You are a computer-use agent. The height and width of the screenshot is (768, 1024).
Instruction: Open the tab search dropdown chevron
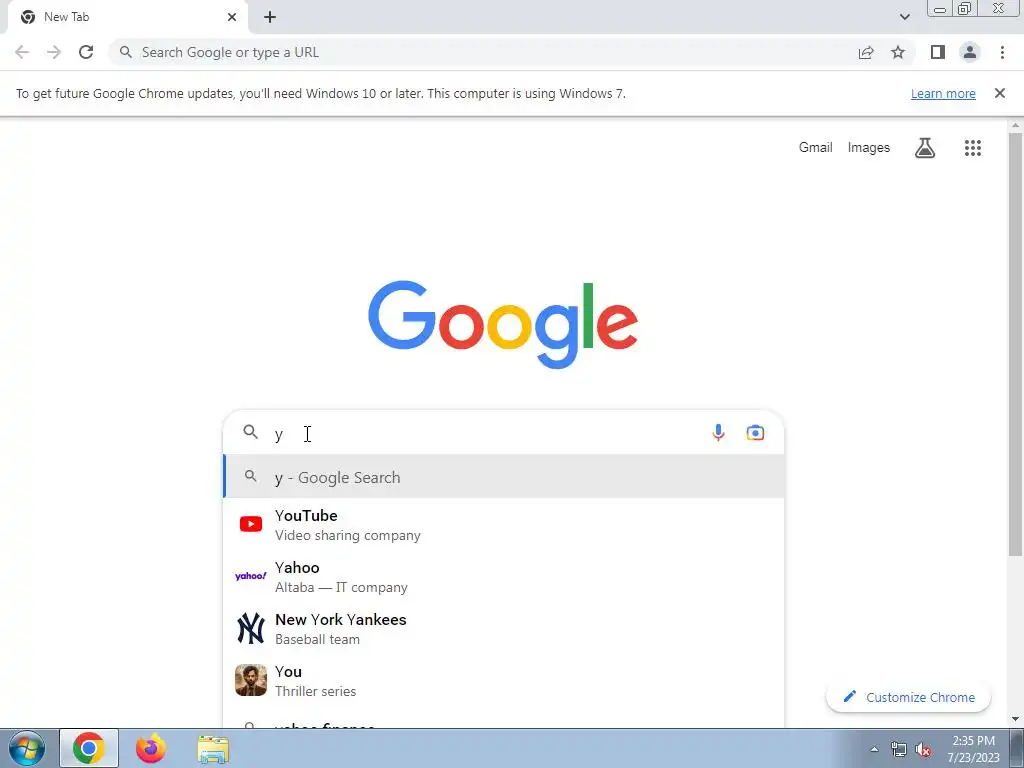click(x=904, y=17)
